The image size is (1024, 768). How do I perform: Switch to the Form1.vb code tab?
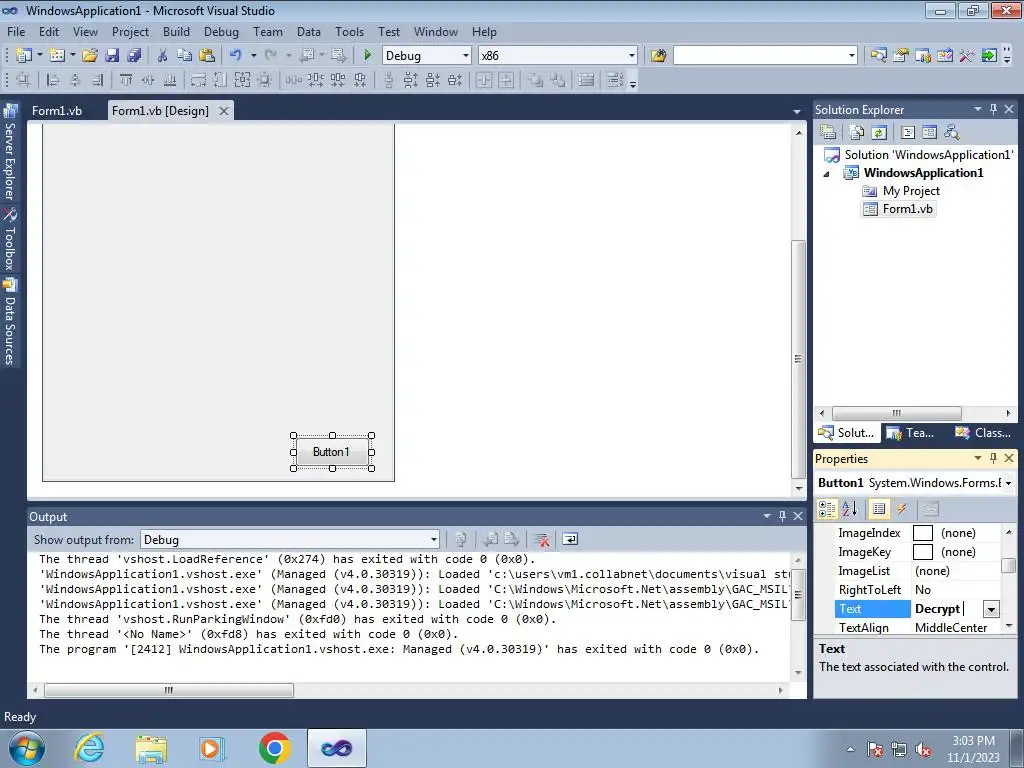[57, 110]
